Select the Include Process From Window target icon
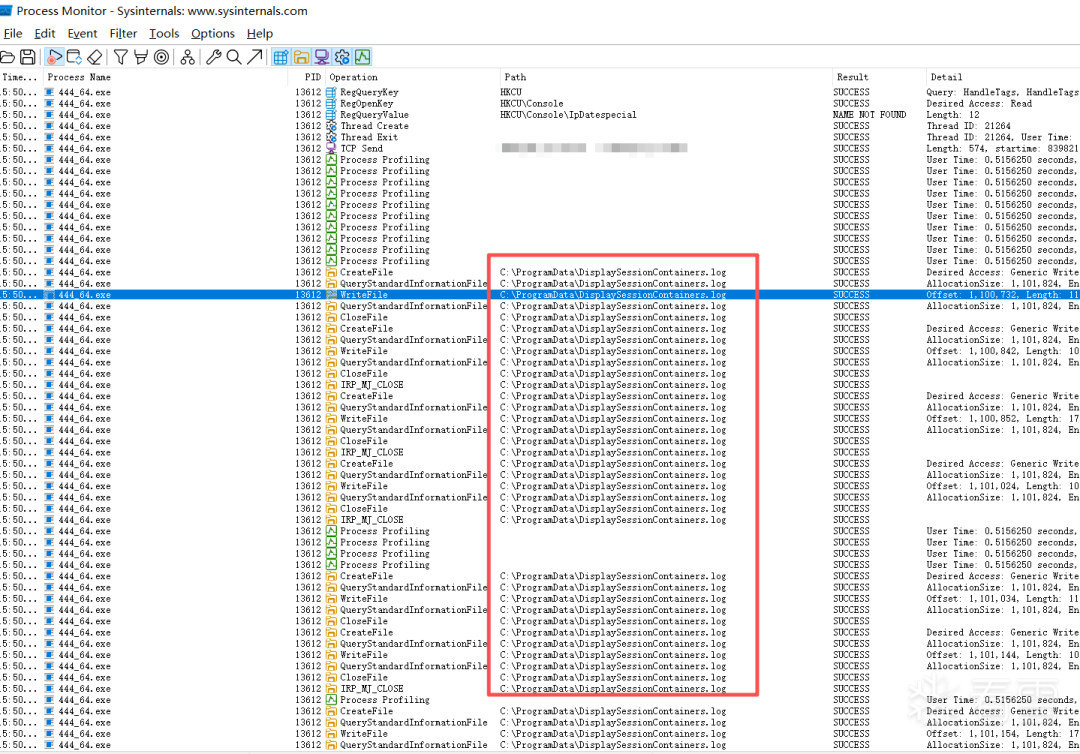 [x=162, y=57]
